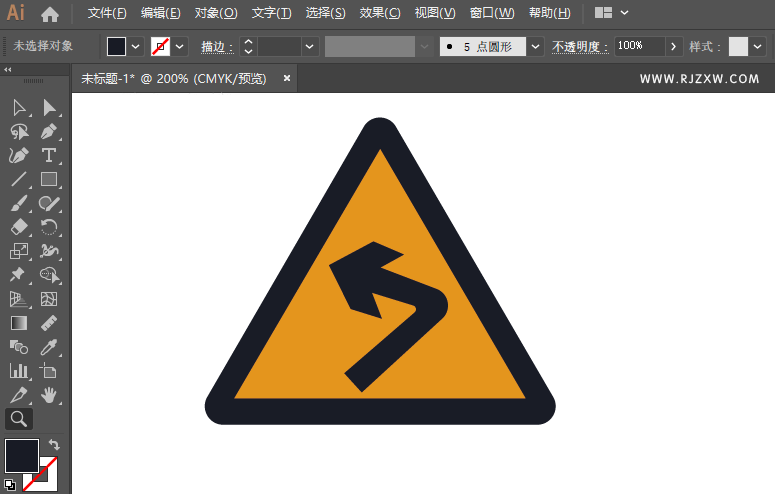Close the 未标题-1* document tab
Screen dimensions: 775x494
(x=287, y=78)
